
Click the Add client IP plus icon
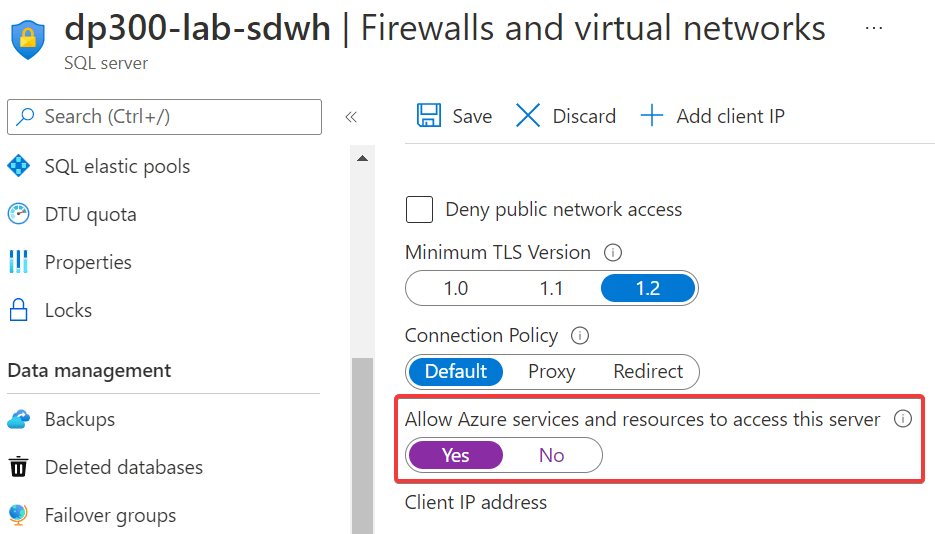coord(652,116)
